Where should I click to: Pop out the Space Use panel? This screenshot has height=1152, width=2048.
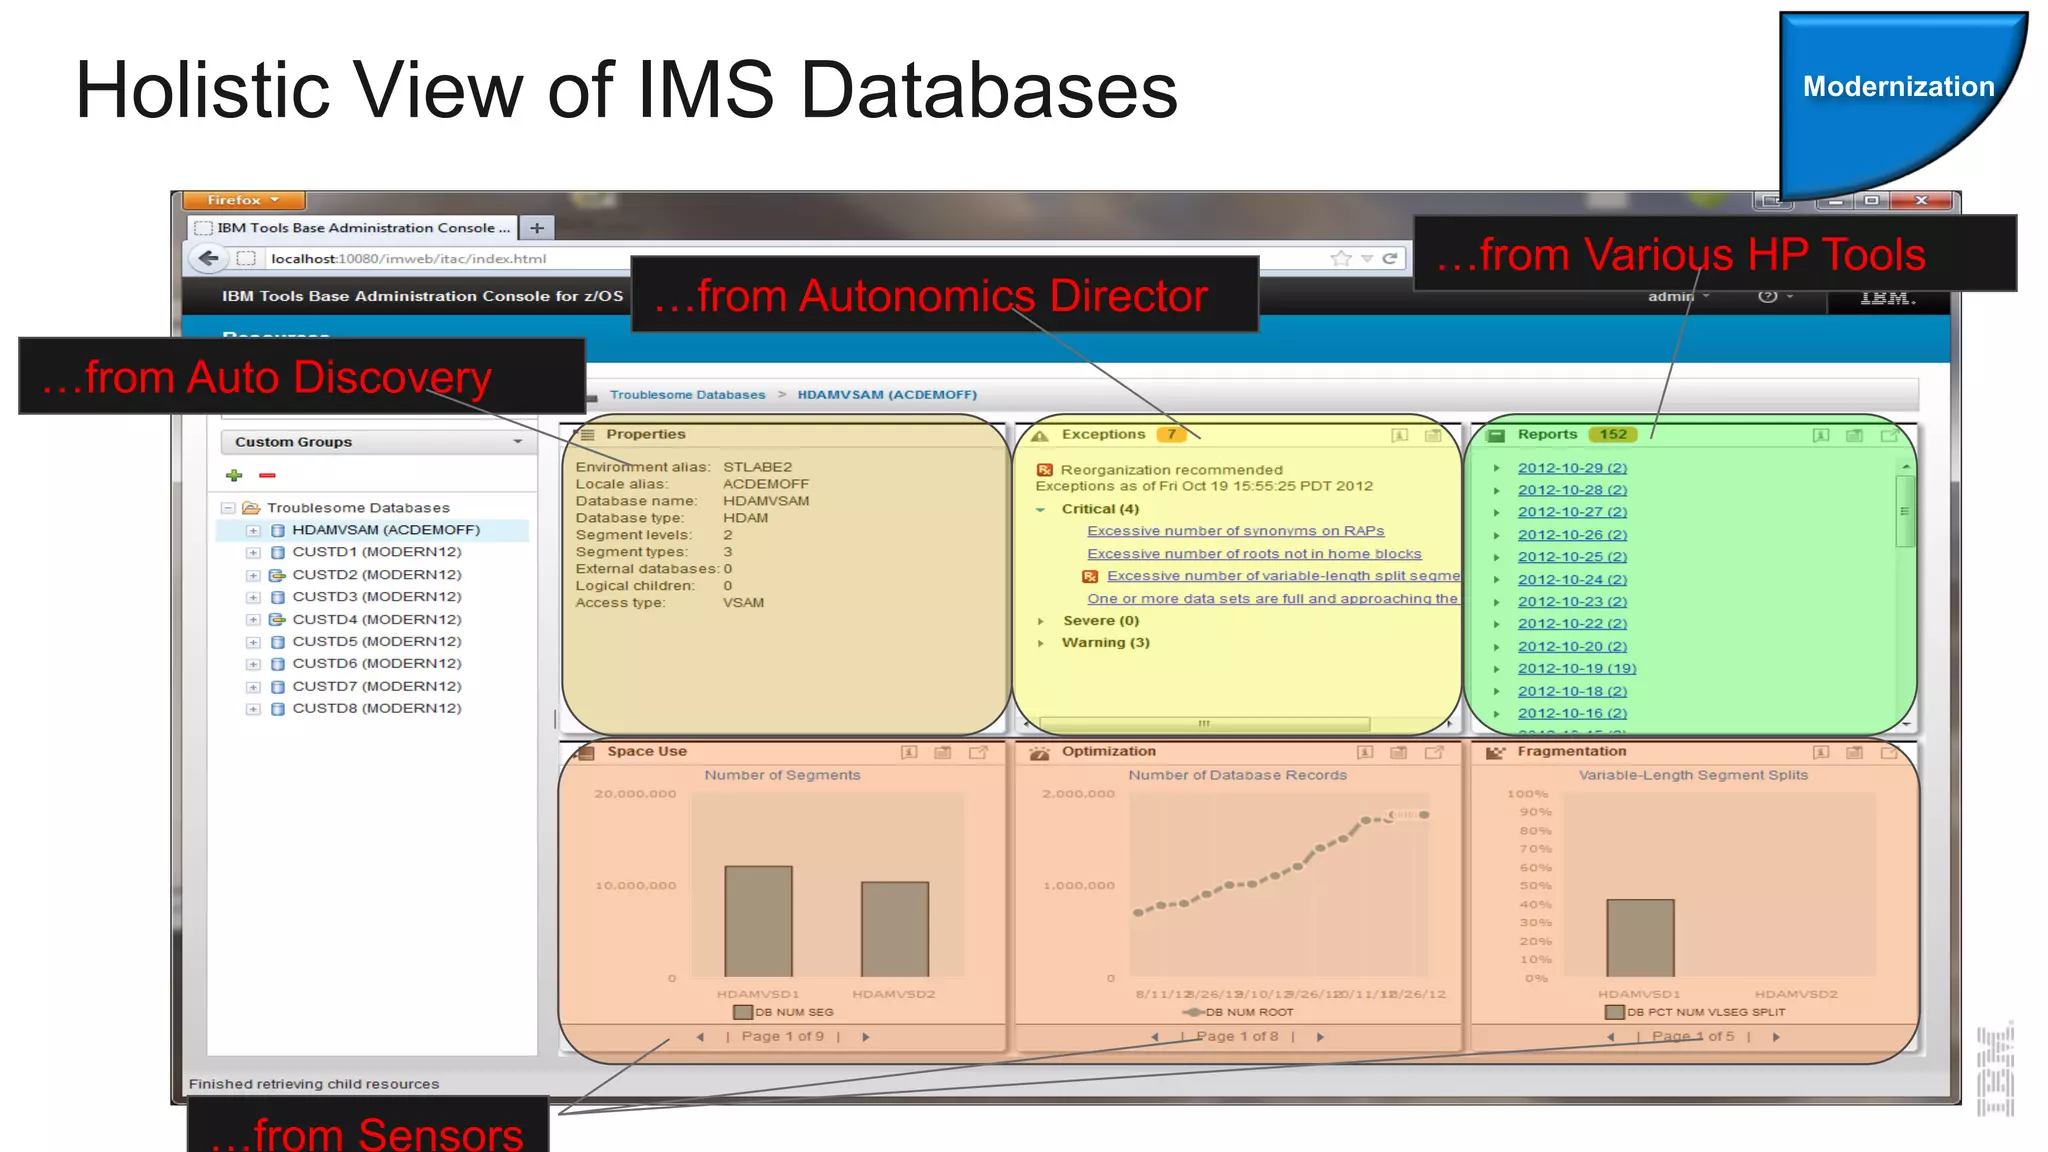pos(978,752)
